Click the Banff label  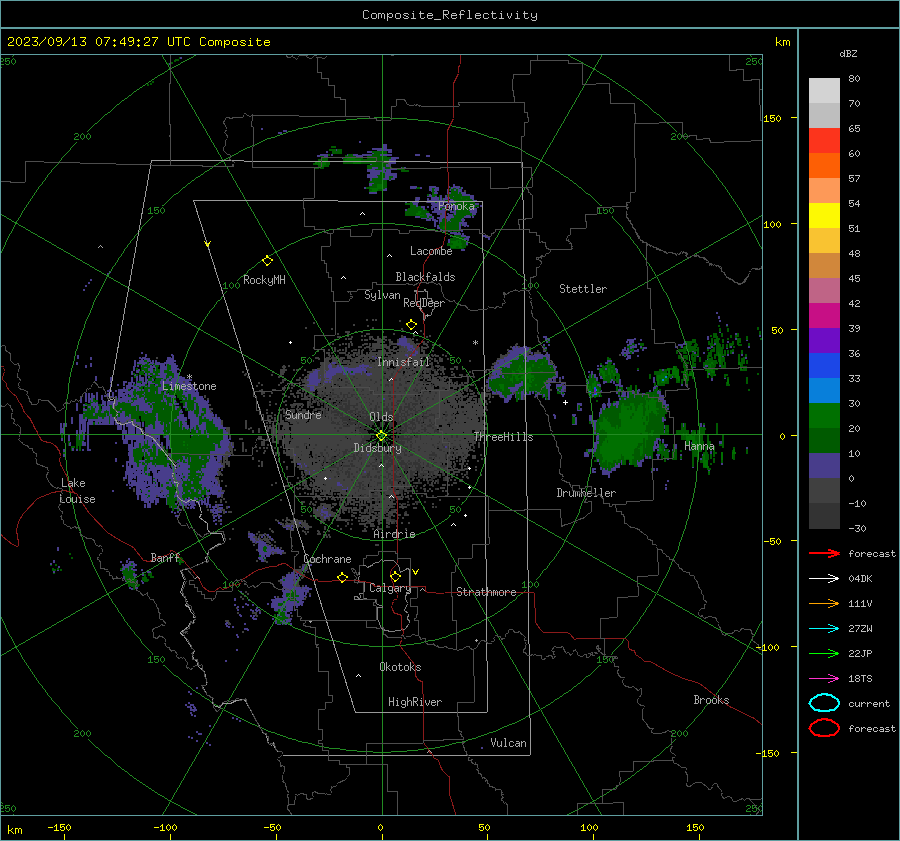(165, 557)
